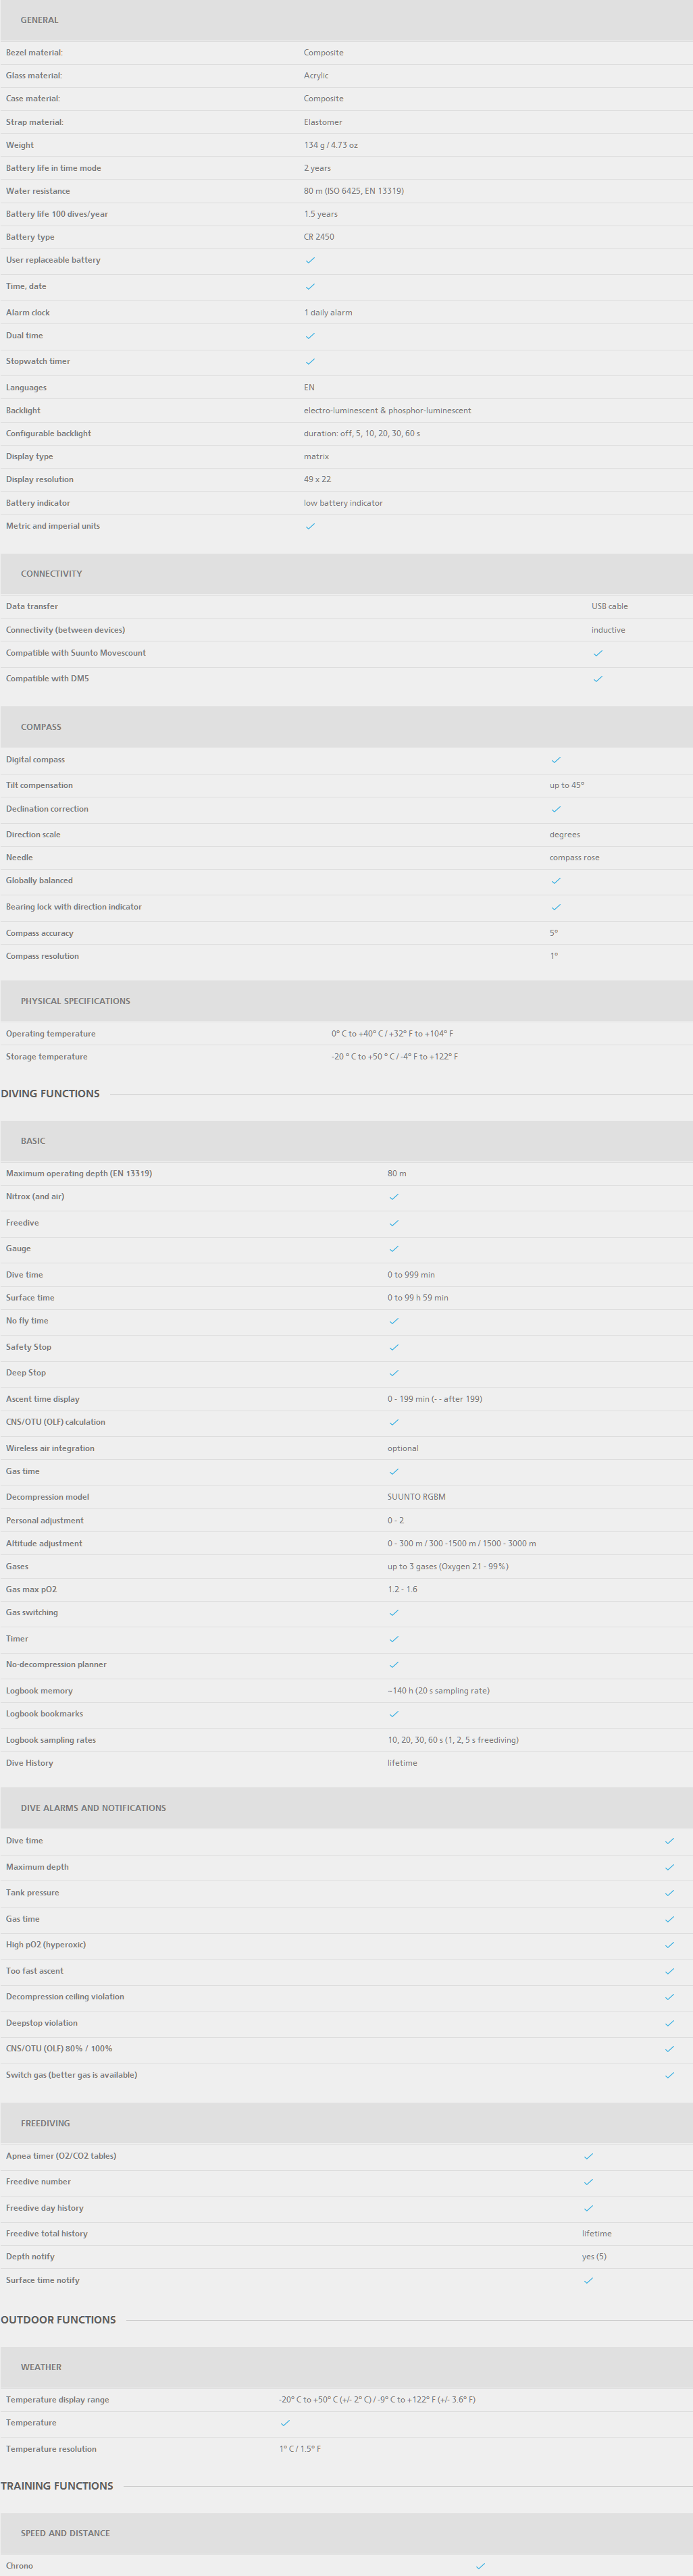Click the DIVING FUNCTIONS heading

50,1094
